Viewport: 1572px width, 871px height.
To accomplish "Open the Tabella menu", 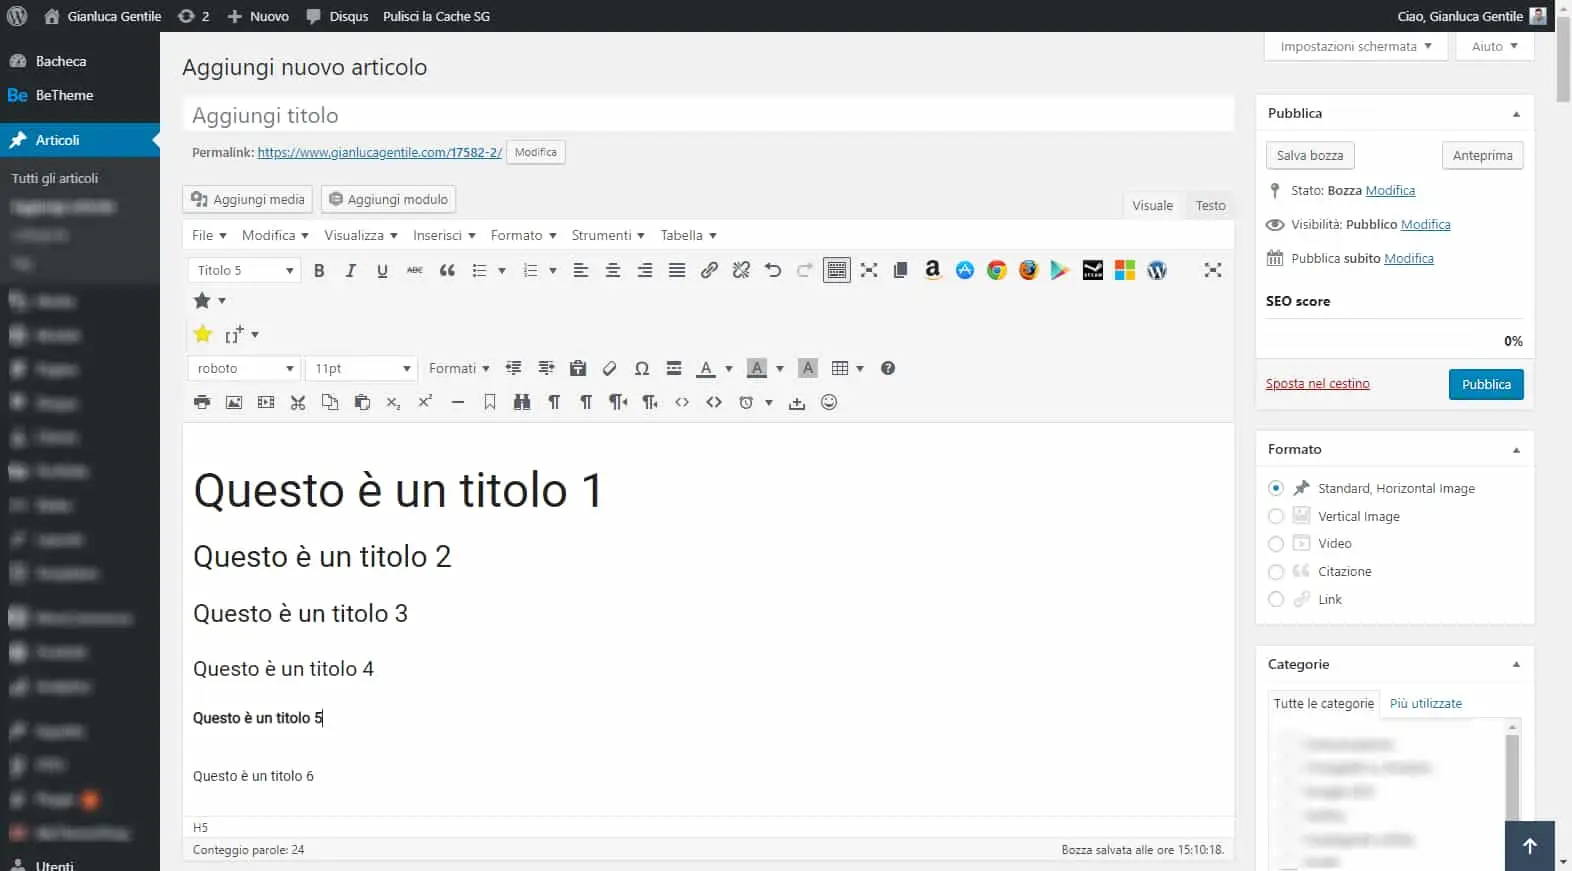I will coord(688,236).
